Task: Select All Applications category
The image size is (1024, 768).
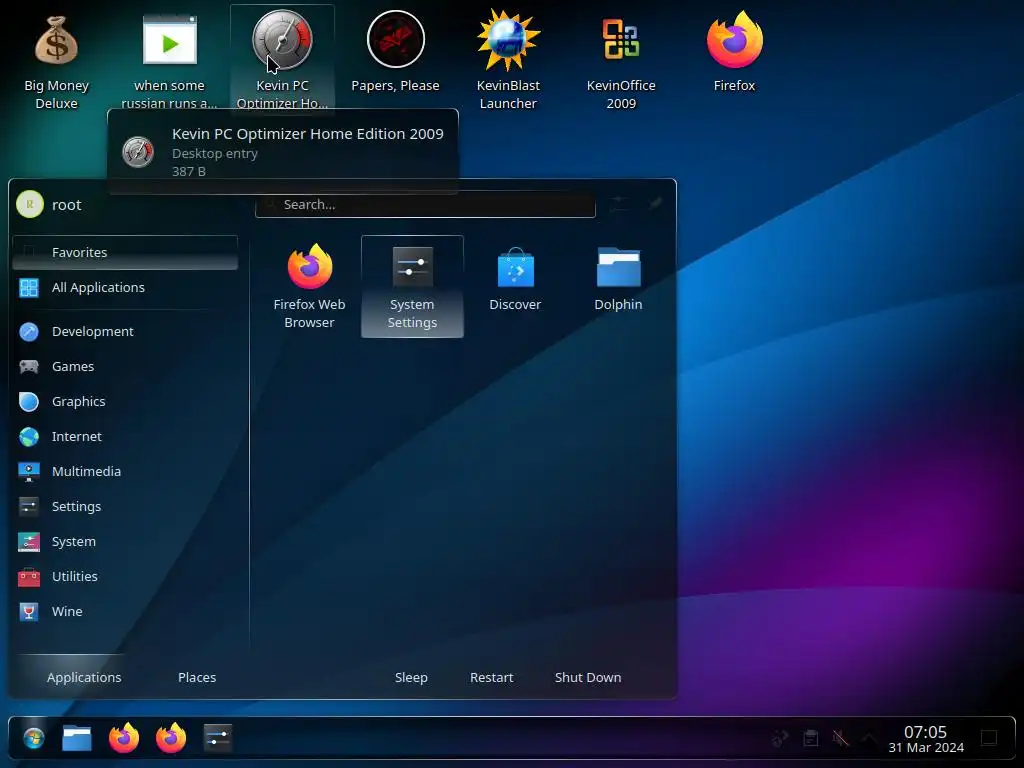Action: (x=125, y=287)
